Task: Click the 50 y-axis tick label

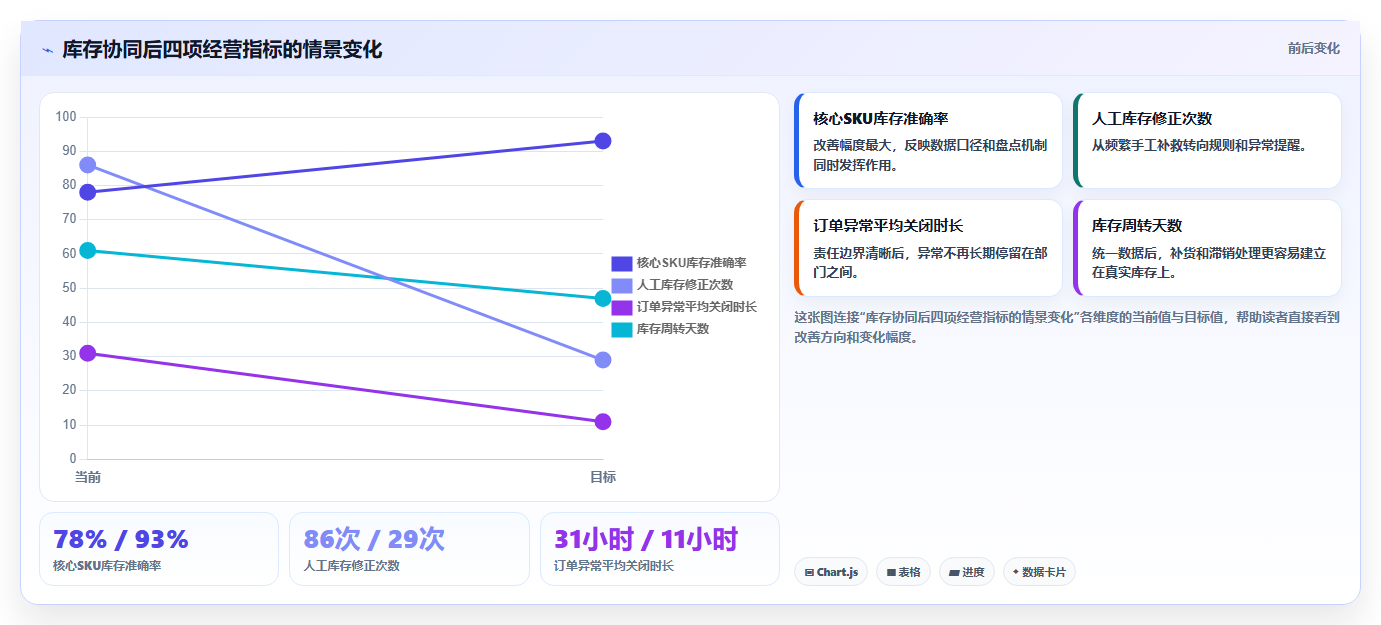Action: (69, 288)
